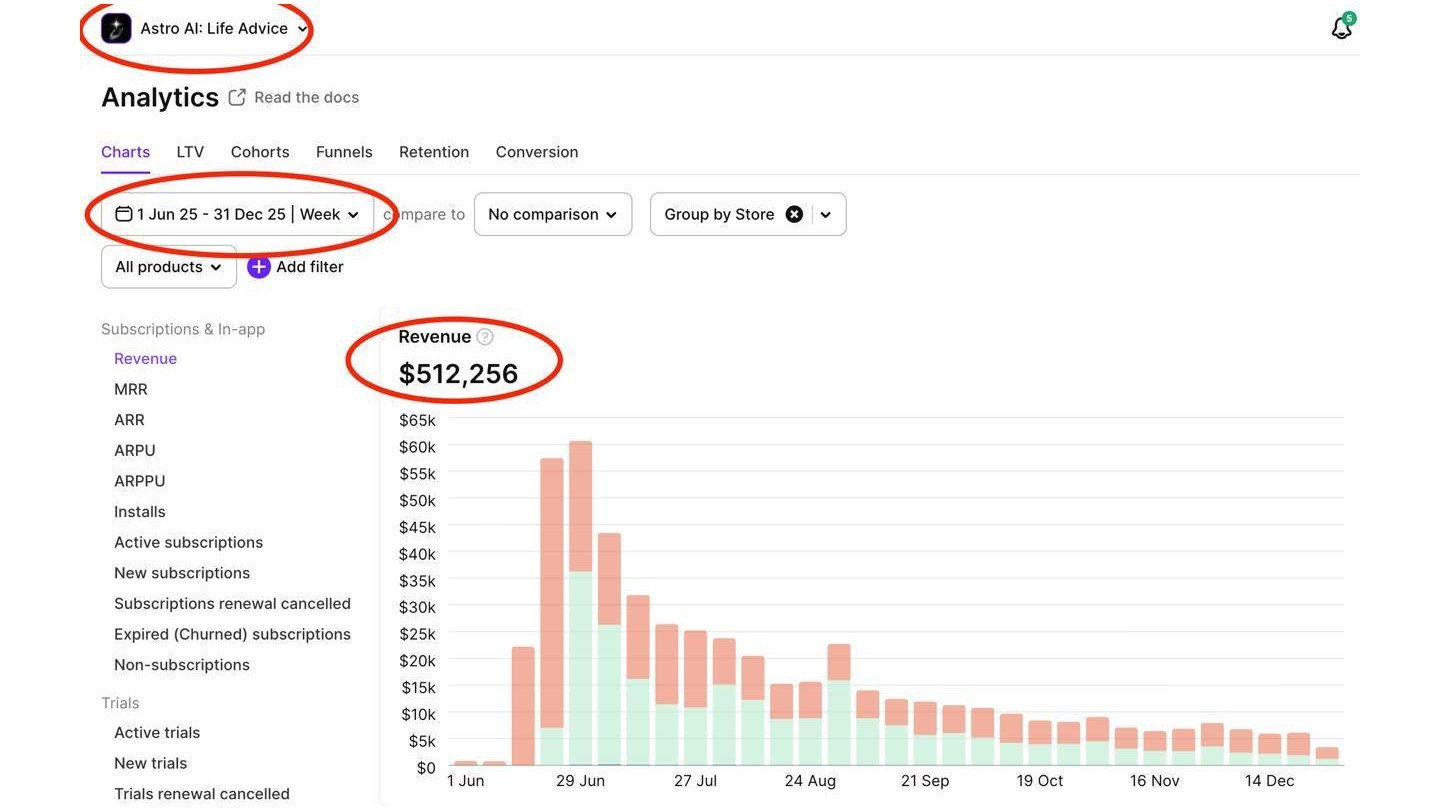1440x810 pixels.
Task: Follow the Read the docs link
Action: [x=306, y=97]
